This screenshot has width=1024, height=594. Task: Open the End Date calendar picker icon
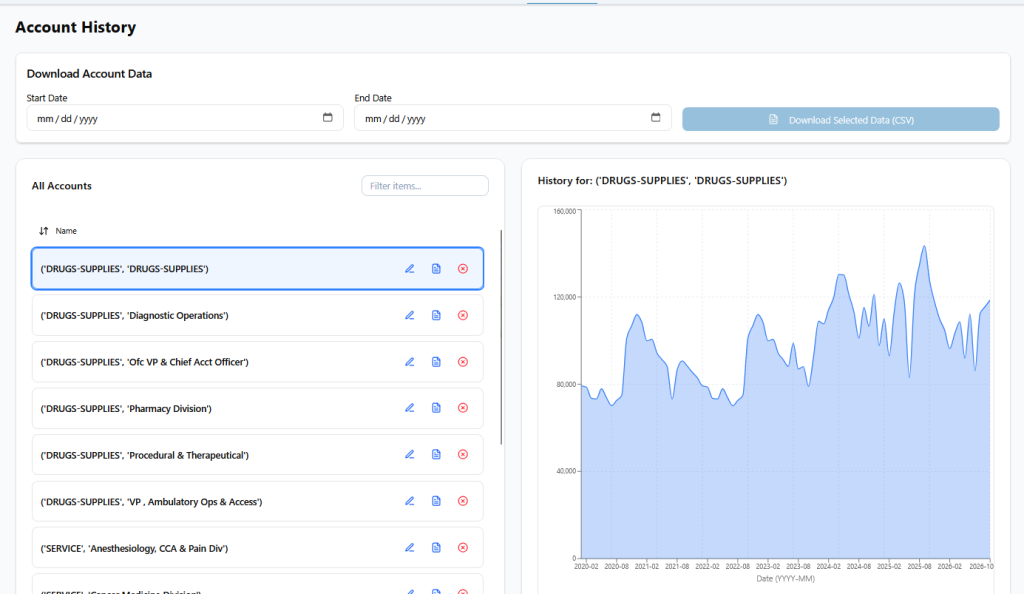tap(656, 117)
